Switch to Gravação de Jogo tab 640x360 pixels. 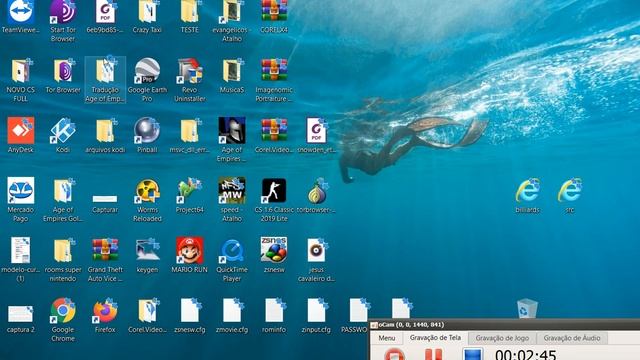(x=502, y=338)
